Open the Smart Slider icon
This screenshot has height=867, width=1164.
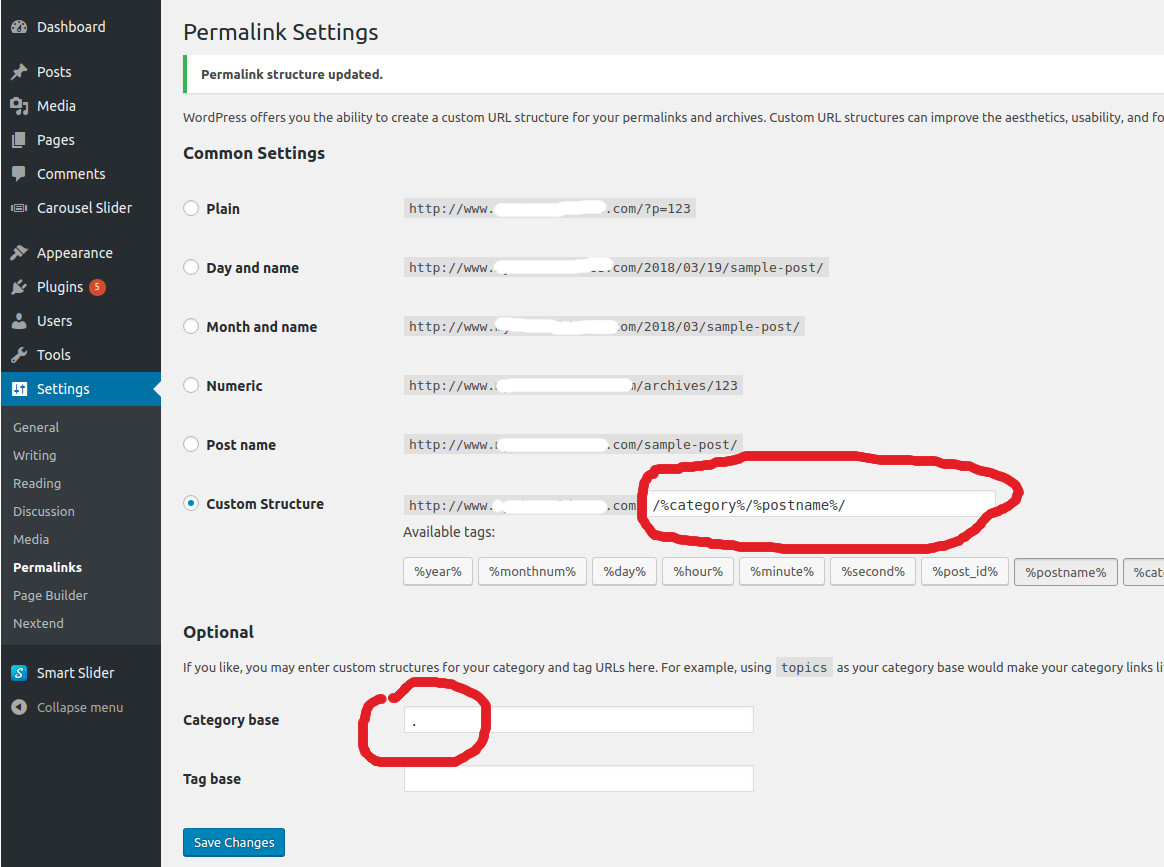tap(20, 672)
